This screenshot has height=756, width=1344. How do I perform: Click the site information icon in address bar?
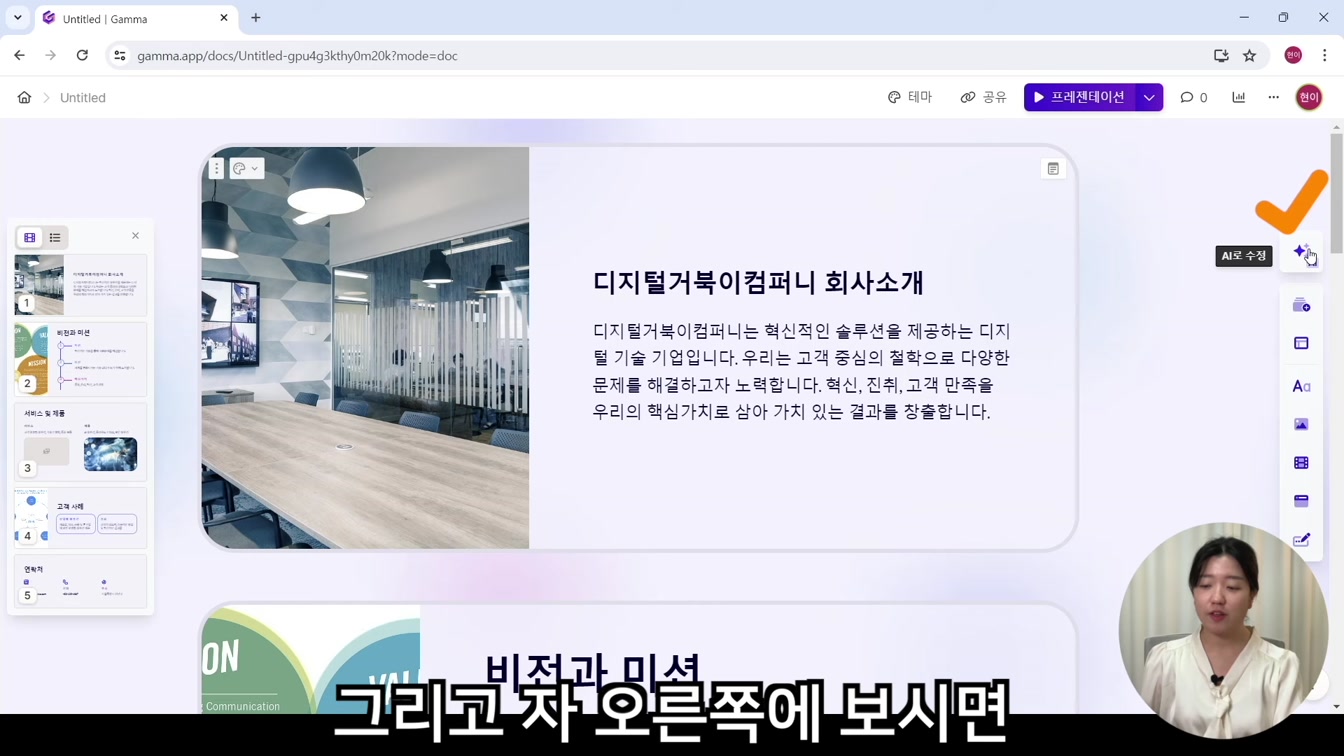coord(120,56)
